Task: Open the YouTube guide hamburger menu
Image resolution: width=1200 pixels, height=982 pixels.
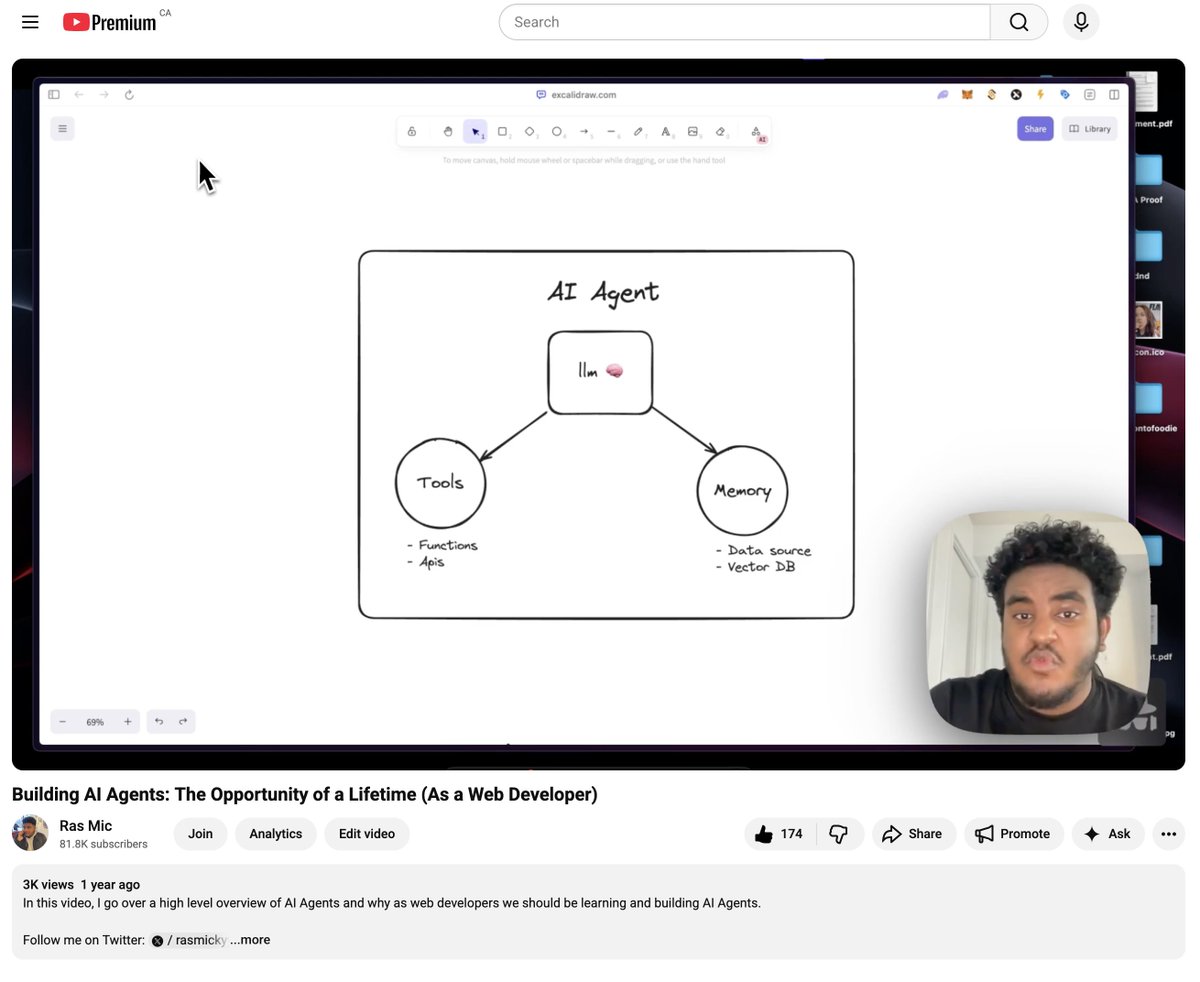Action: point(30,22)
